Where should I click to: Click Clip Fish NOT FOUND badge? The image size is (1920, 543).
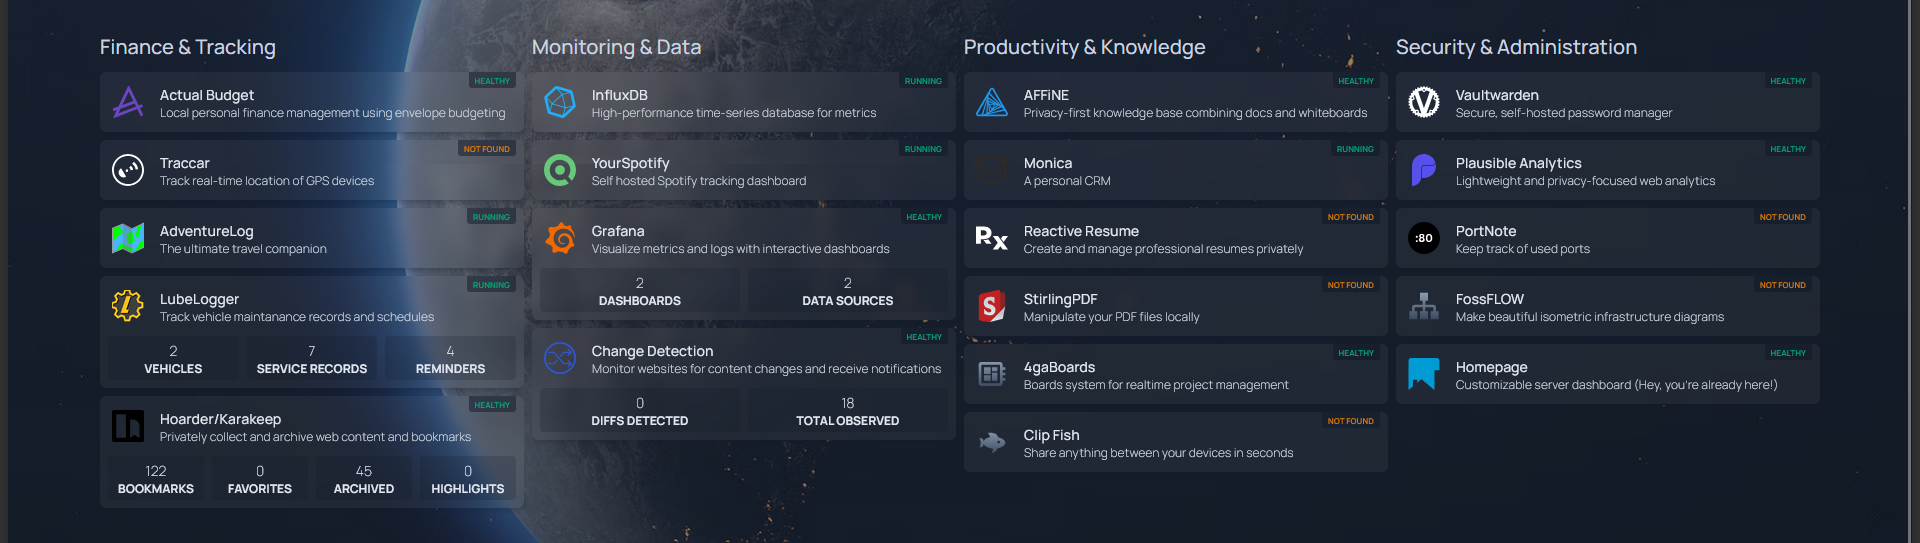click(1351, 421)
